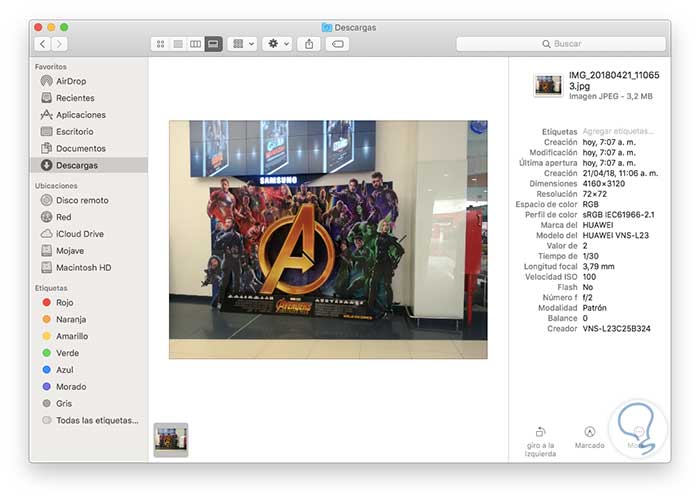700x501 pixels.
Task: Rotate image with giro a la izquierda
Action: 540,443
